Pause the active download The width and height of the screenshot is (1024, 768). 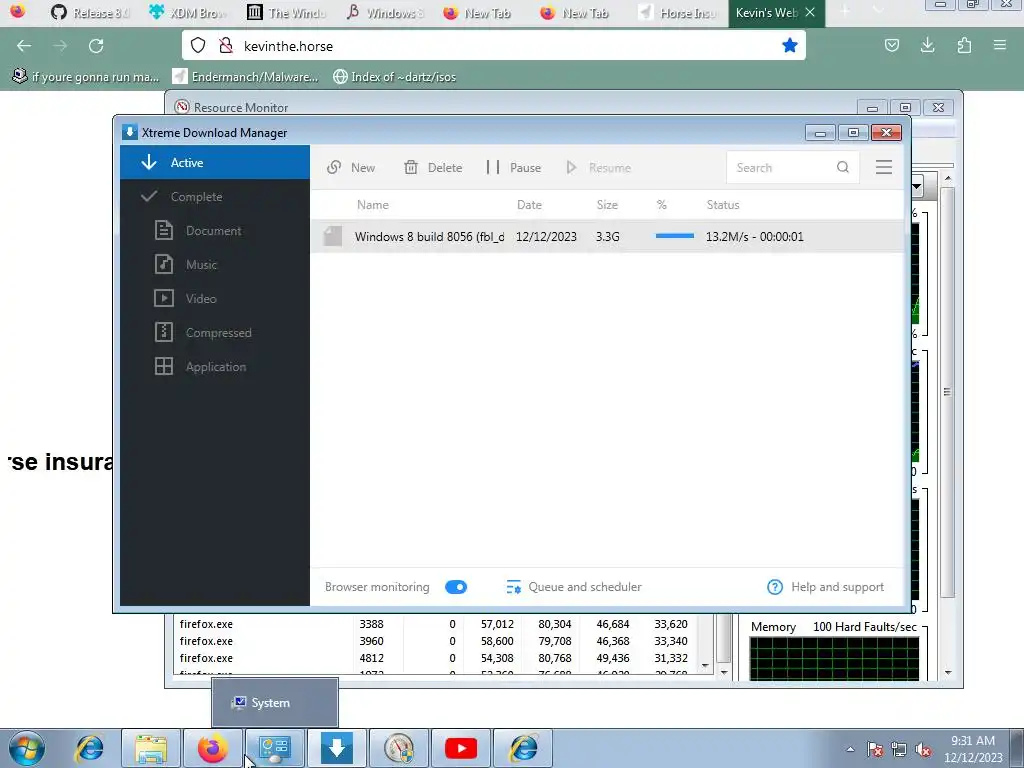click(x=513, y=168)
